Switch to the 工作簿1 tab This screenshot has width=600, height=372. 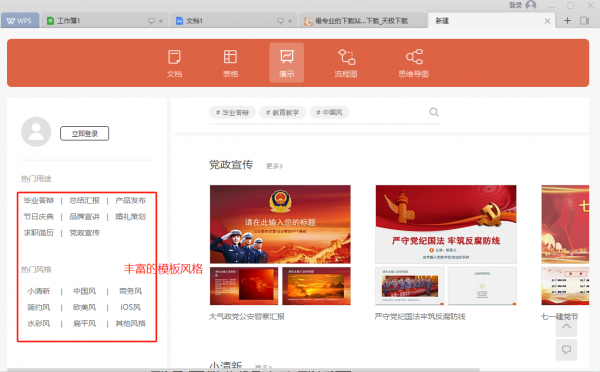point(104,21)
